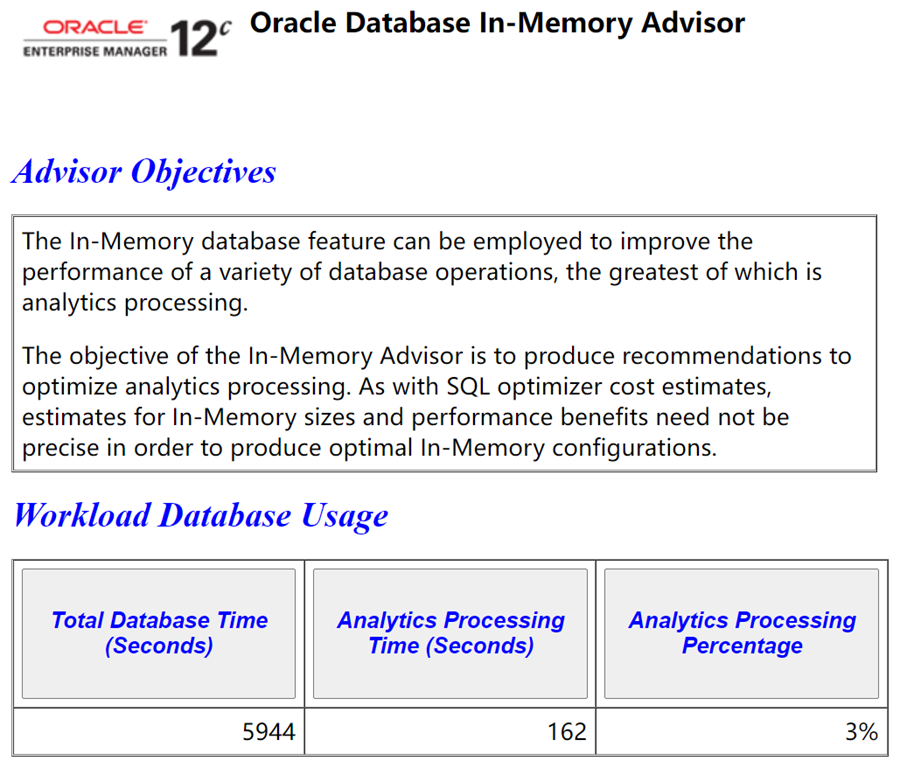This screenshot has width=921, height=768.
Task: Click 'SQL optimizer cost estimates' text
Action: (x=609, y=387)
